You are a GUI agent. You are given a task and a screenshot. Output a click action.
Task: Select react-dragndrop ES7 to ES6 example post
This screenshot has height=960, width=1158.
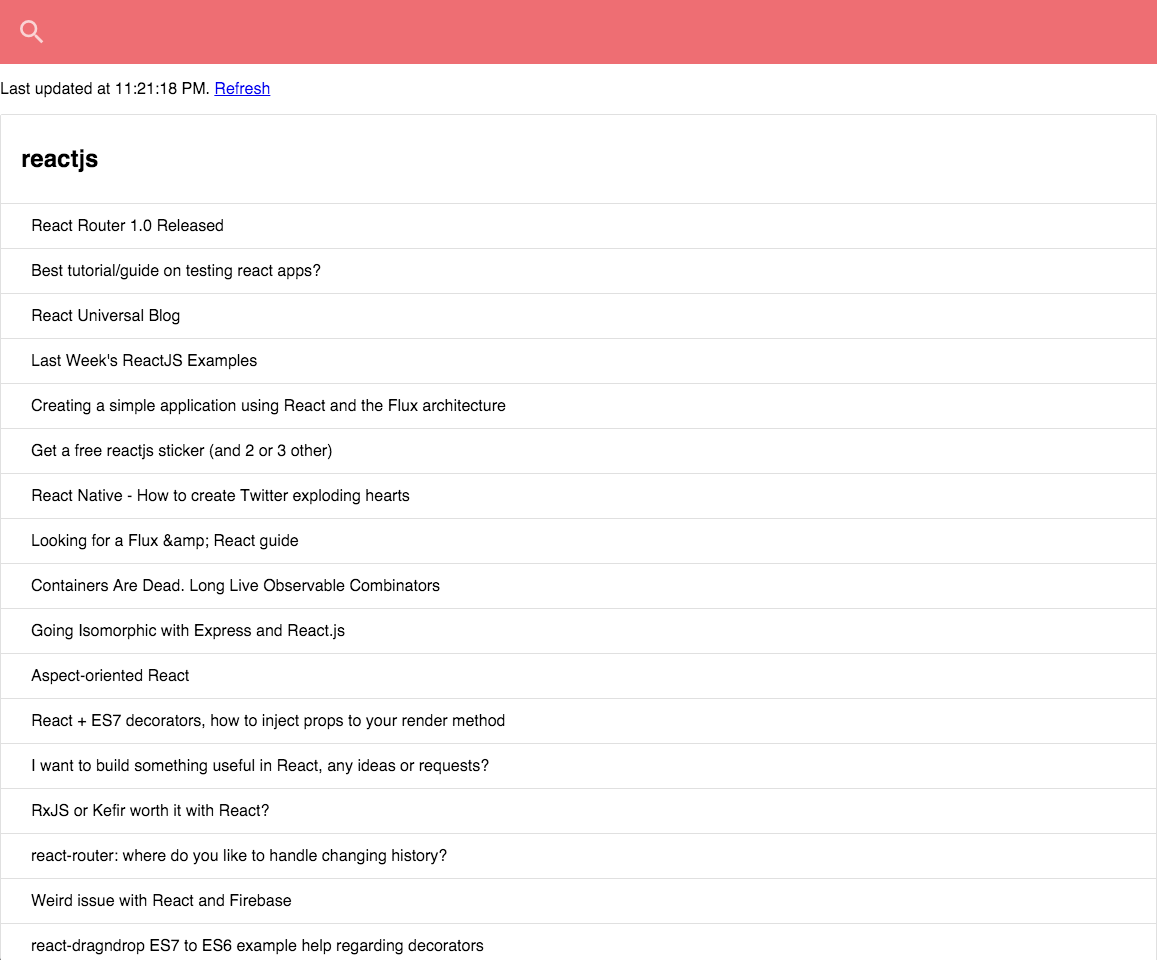tap(578, 943)
